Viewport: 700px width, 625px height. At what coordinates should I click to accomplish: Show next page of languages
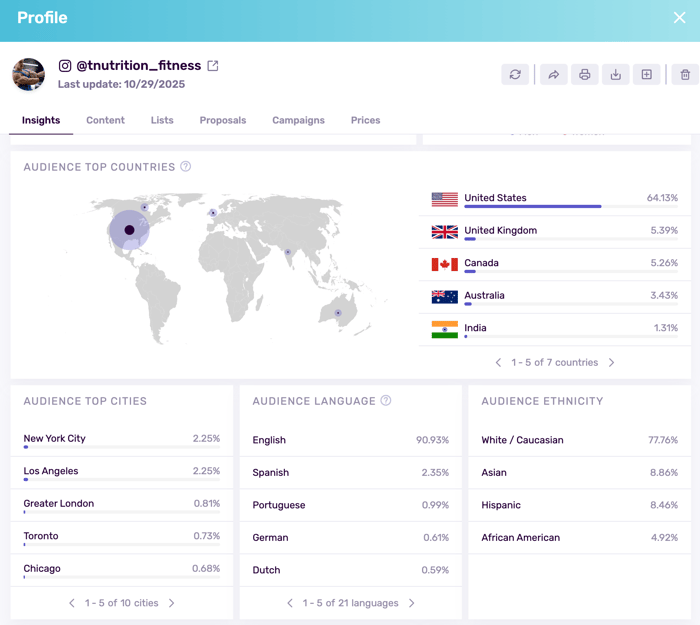tap(412, 603)
